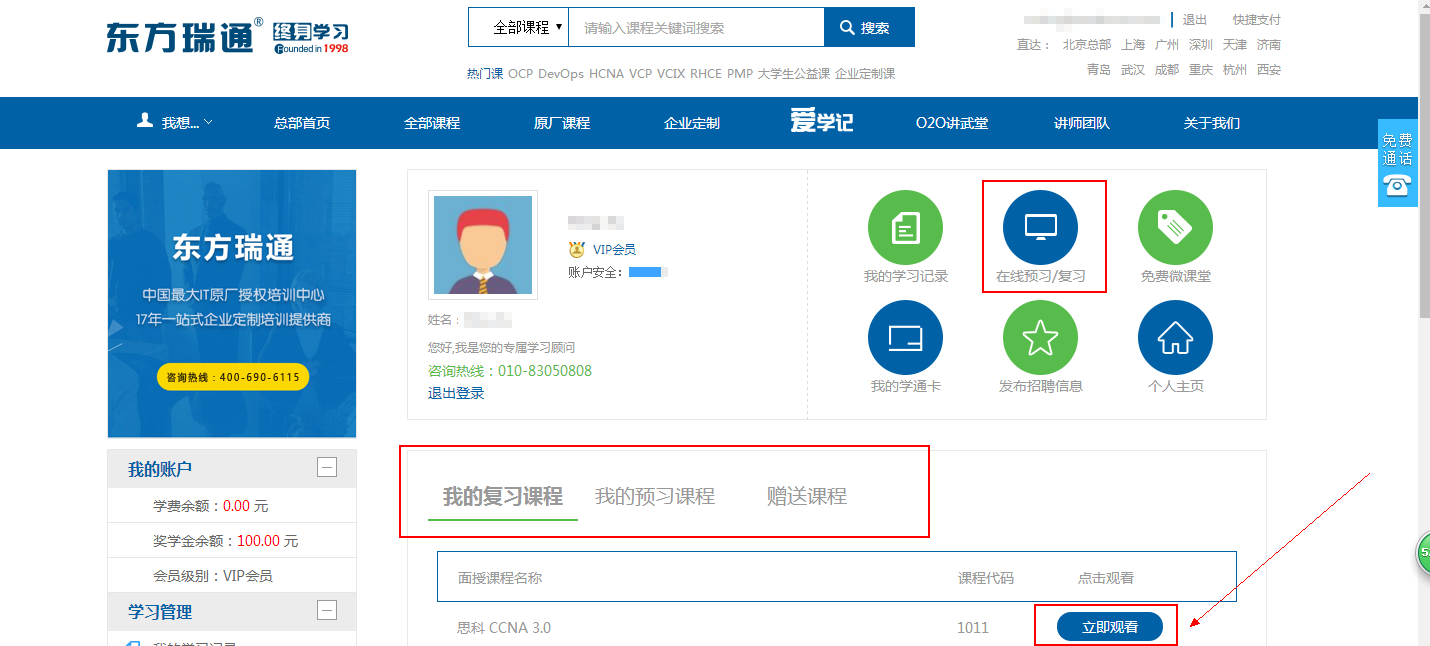Screen dimensions: 1430x646
Task: Click the 搜索 search button
Action: coord(869,27)
